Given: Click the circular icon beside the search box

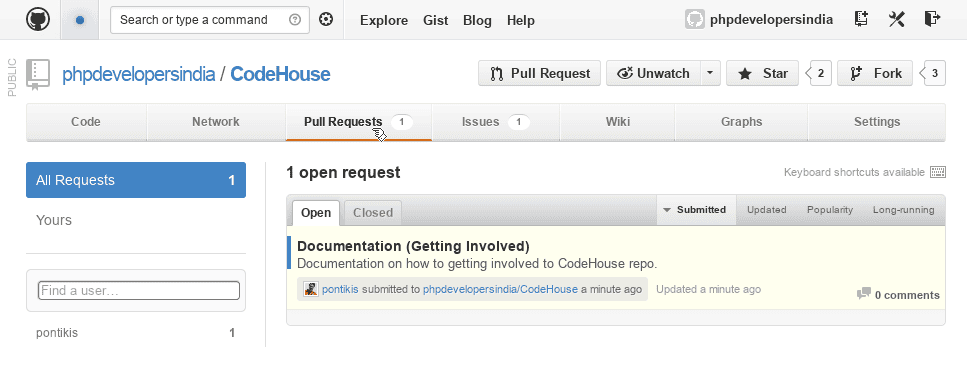Looking at the screenshot, I should click(326, 20).
